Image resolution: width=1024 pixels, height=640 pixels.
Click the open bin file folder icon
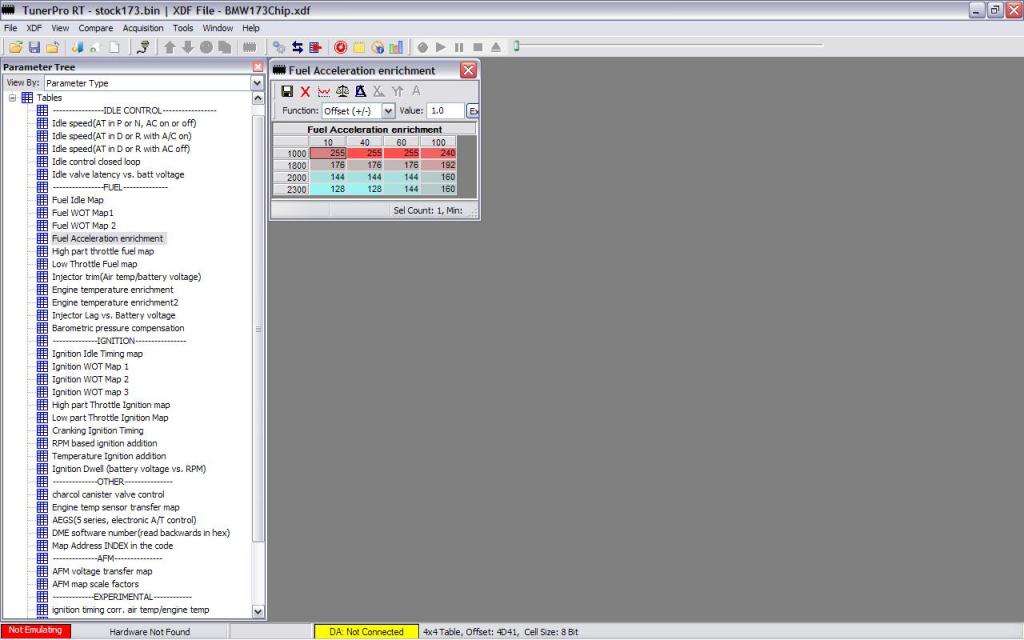[15, 47]
